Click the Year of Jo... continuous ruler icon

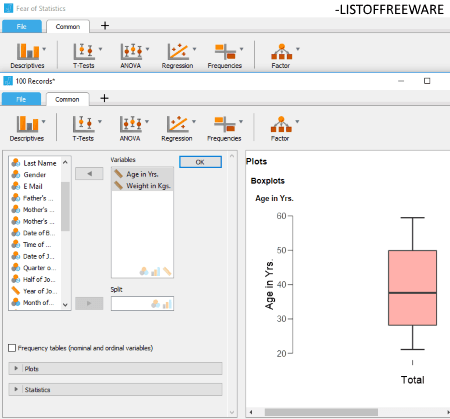point(16,291)
